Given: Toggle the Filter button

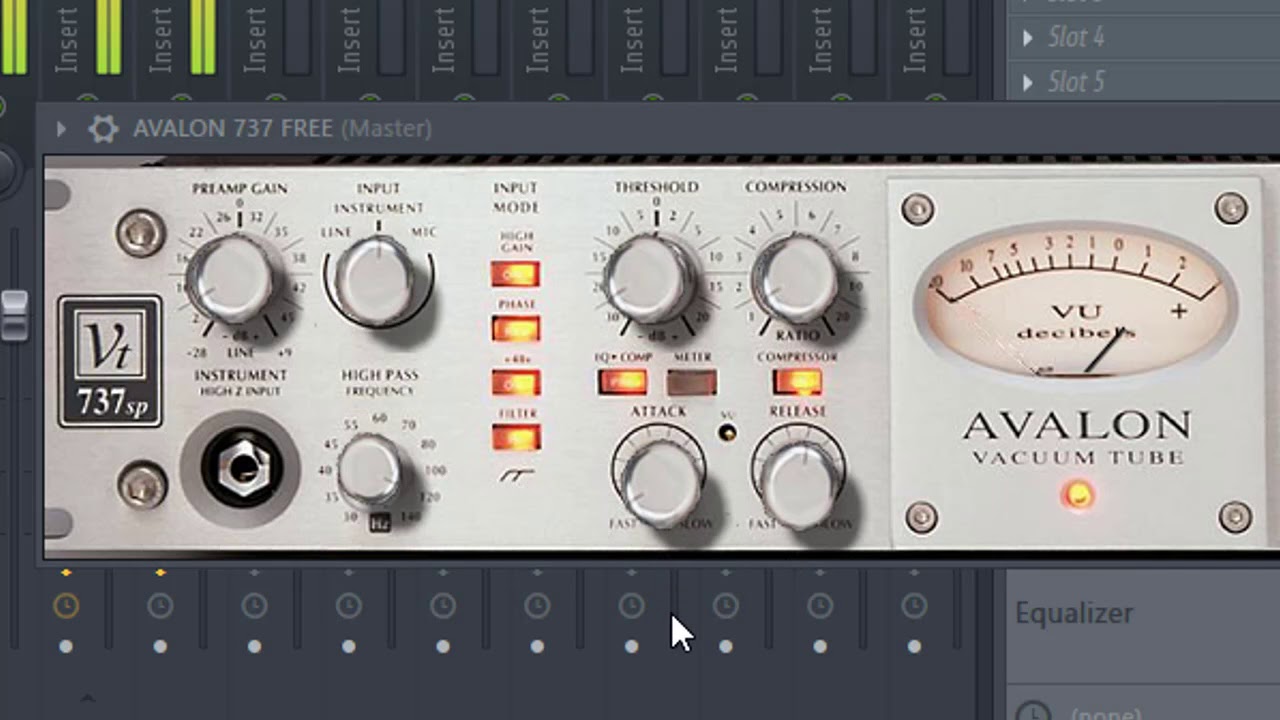Looking at the screenshot, I should point(515,437).
